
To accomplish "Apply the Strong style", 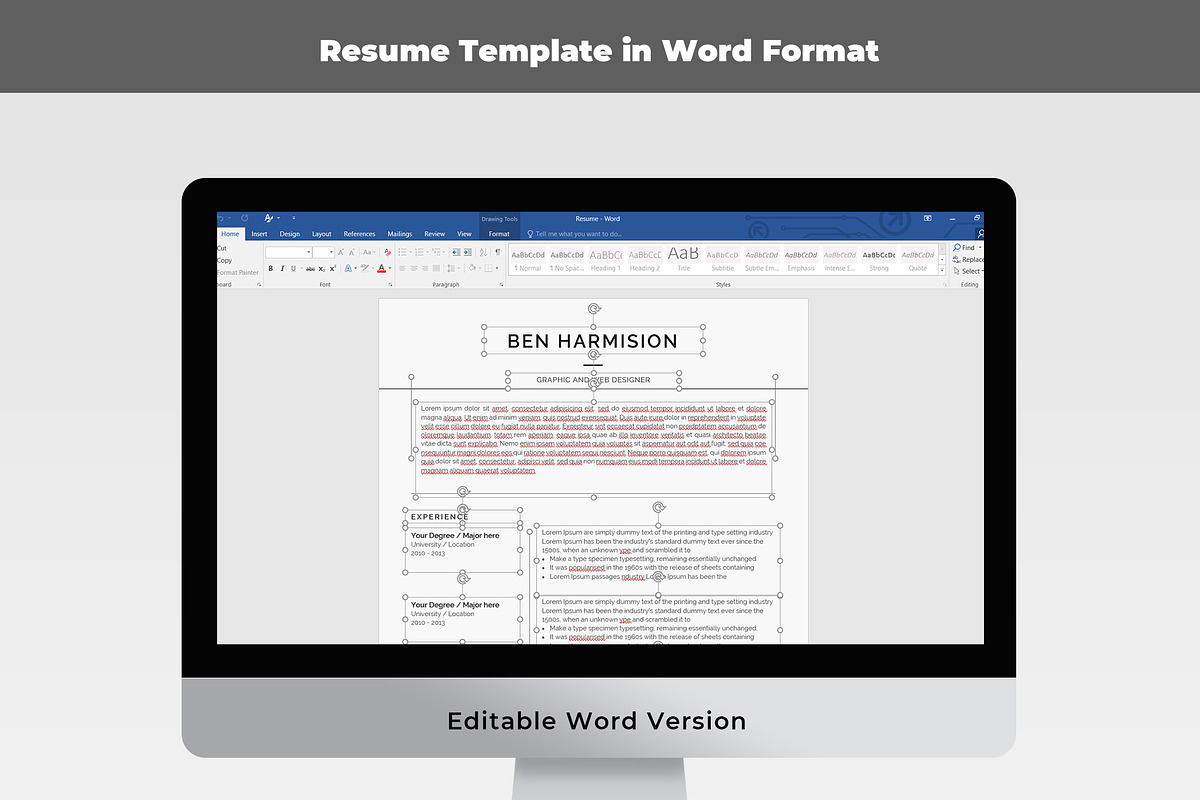I will [x=879, y=260].
